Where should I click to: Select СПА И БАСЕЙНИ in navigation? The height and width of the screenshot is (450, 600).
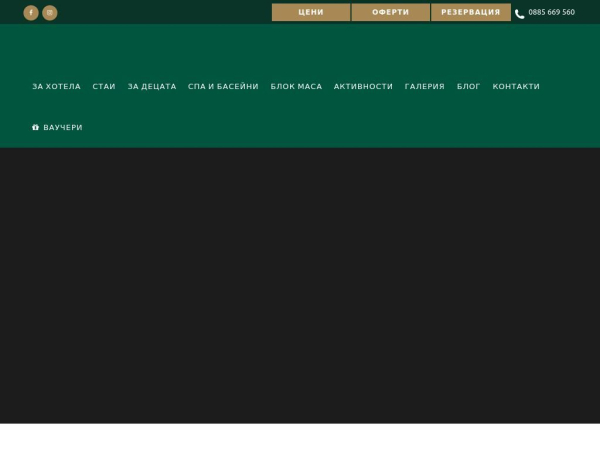223,86
